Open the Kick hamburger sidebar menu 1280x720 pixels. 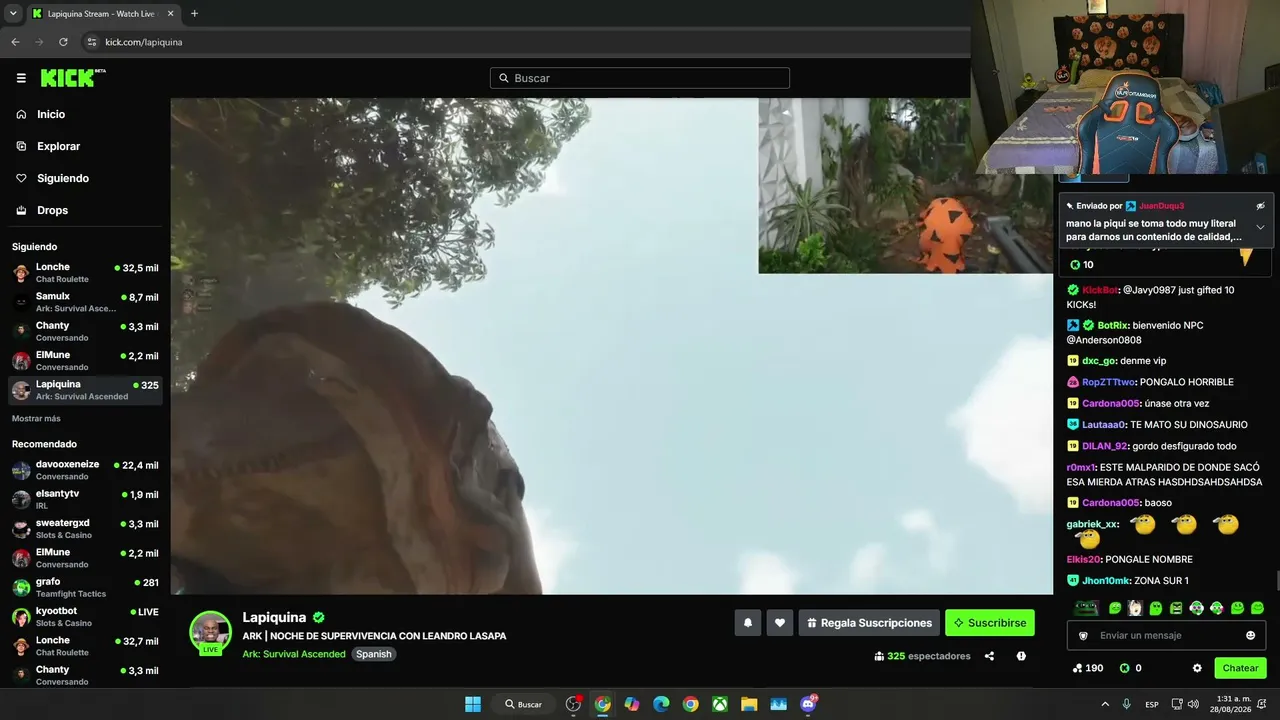pyautogui.click(x=21, y=78)
